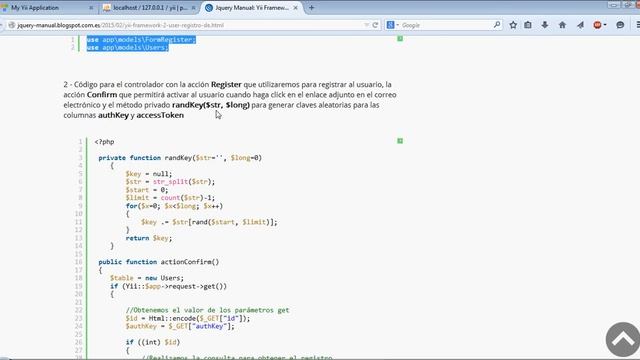Image resolution: width=640 pixels, height=360 pixels.
Task: Click the bold word authKey
Action: point(113,115)
